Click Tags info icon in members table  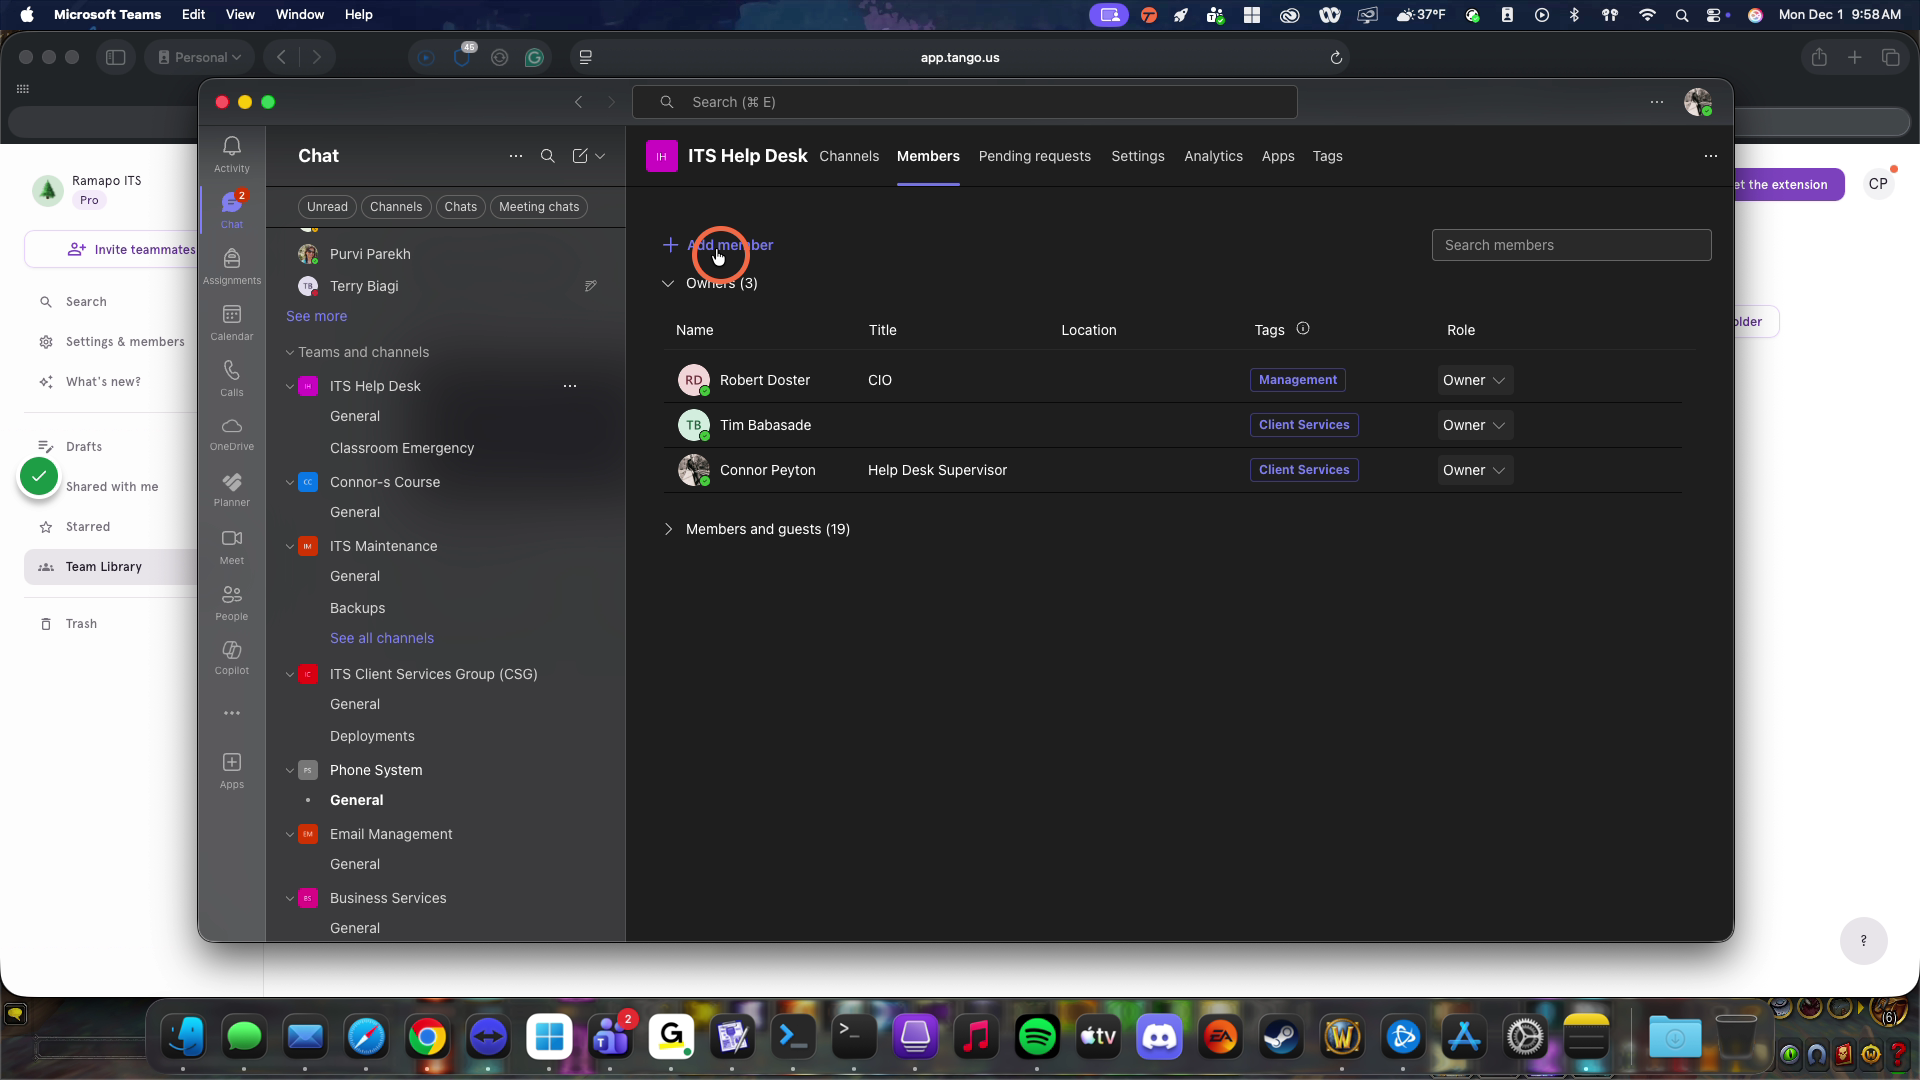tap(1302, 329)
